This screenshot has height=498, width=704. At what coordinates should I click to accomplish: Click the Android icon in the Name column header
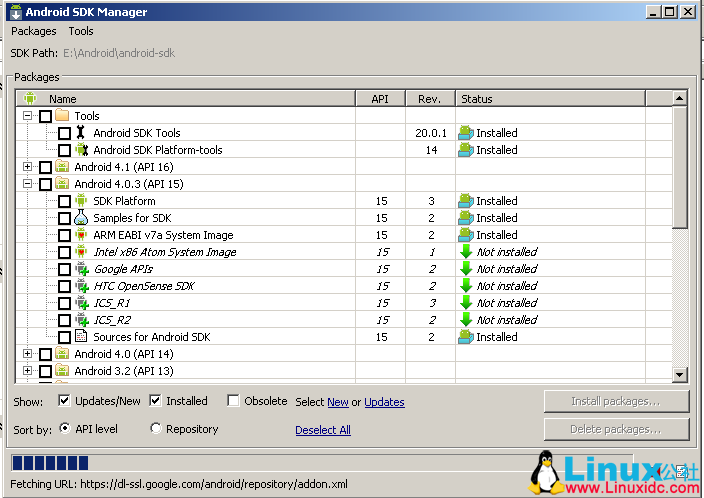coord(30,98)
